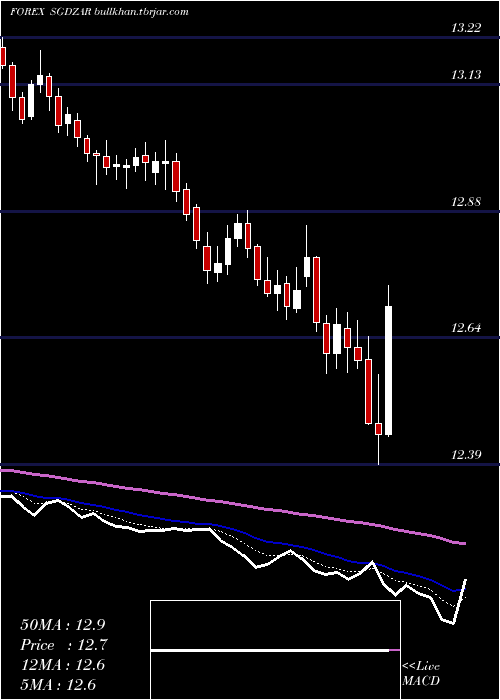Click the 13.22 price level label
500x700 pixels.
pyautogui.click(x=466, y=28)
